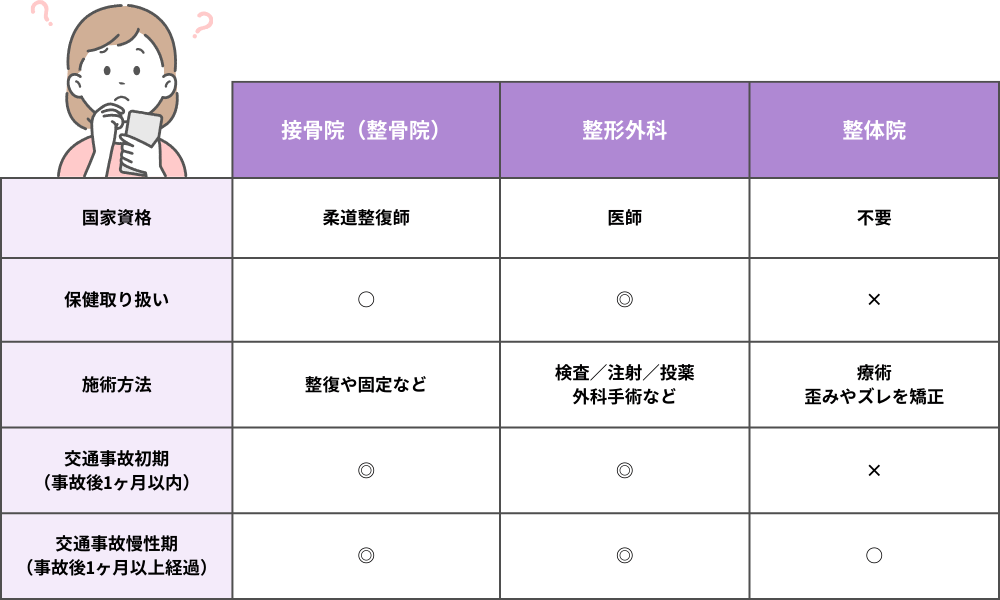Click the 保健取り扱い row label
The height and width of the screenshot is (600, 1000).
117,299
